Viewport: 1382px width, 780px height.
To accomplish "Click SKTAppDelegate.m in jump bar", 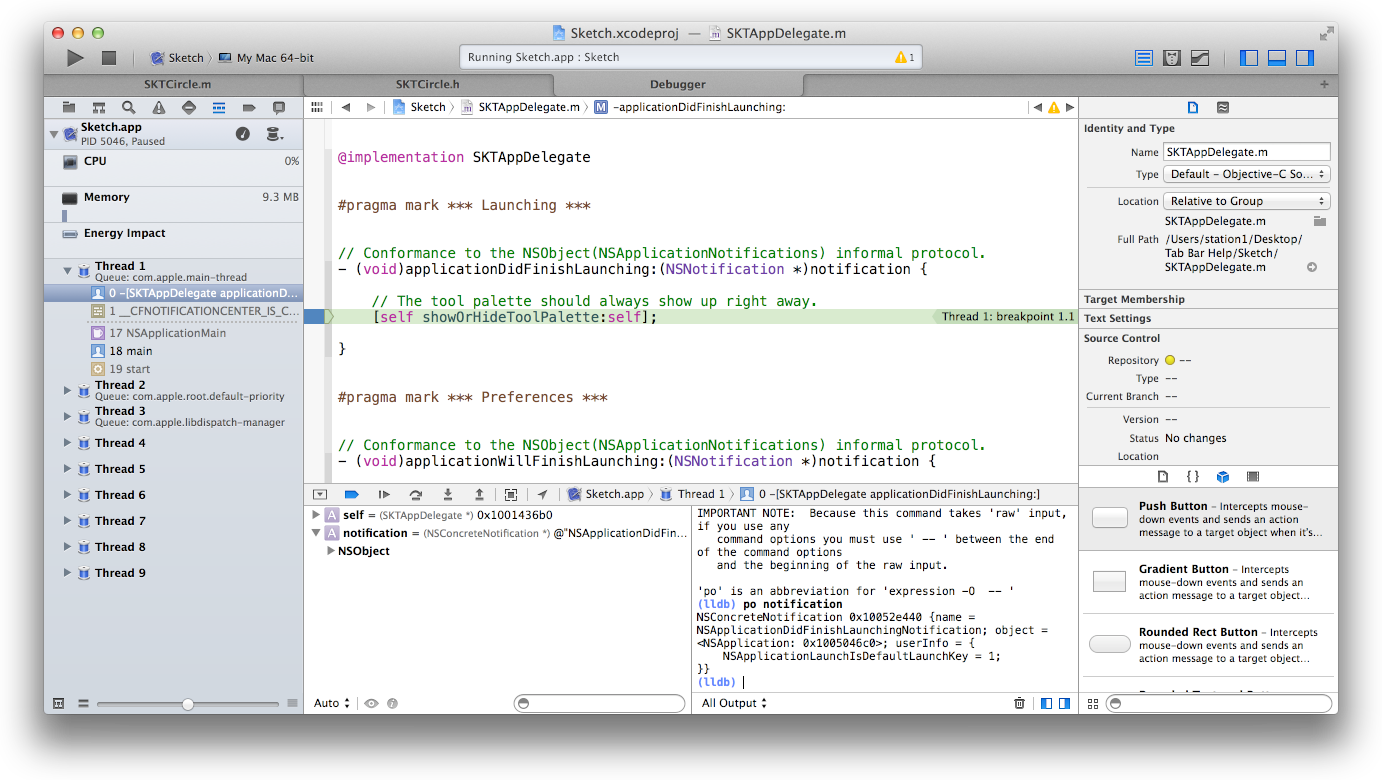I will tap(520, 107).
